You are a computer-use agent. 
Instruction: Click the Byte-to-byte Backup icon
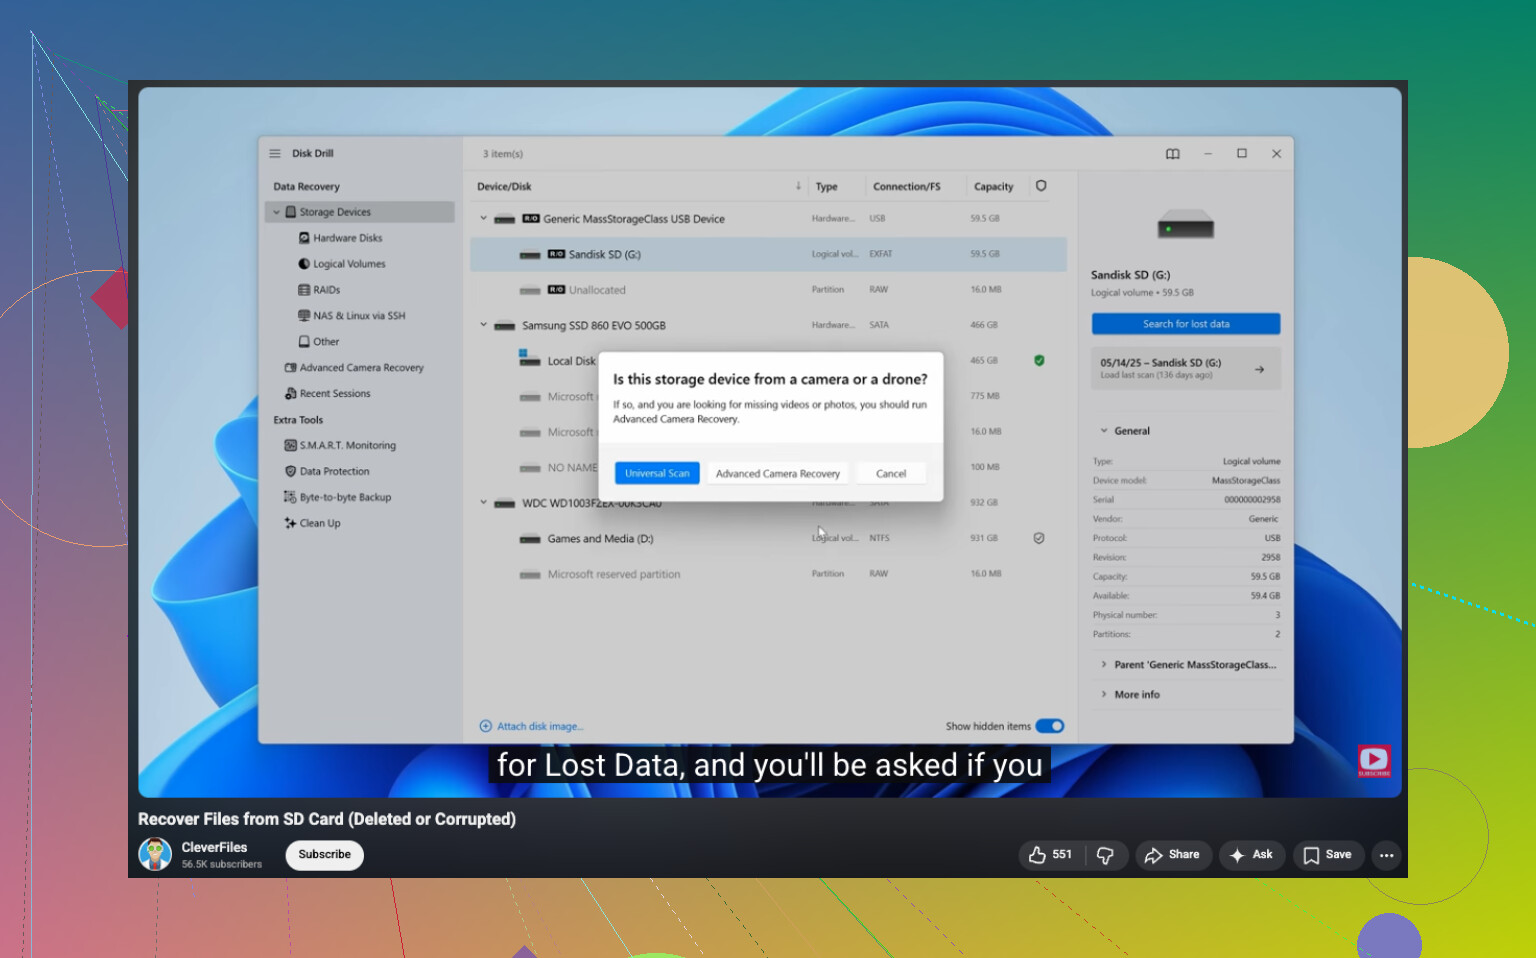coord(290,498)
